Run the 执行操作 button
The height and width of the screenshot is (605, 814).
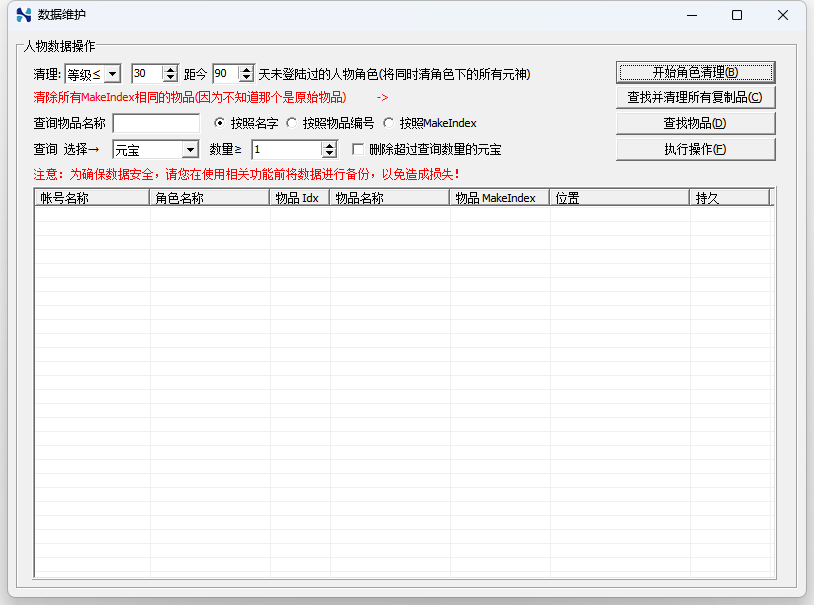[x=695, y=149]
